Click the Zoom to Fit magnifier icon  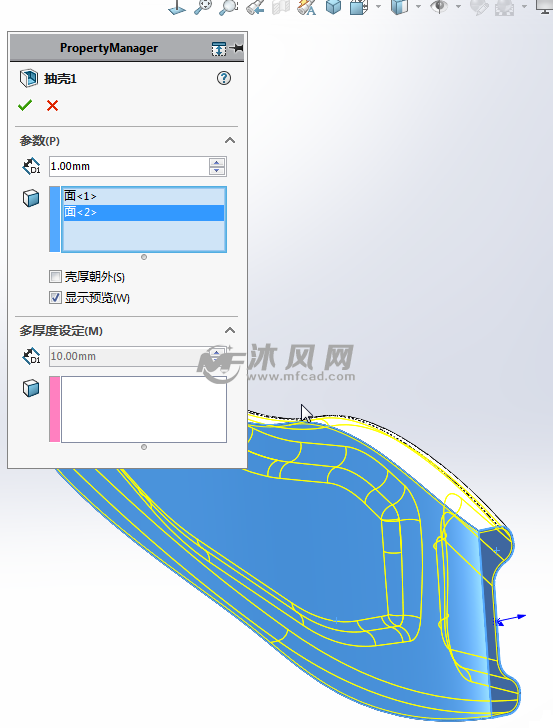click(203, 6)
